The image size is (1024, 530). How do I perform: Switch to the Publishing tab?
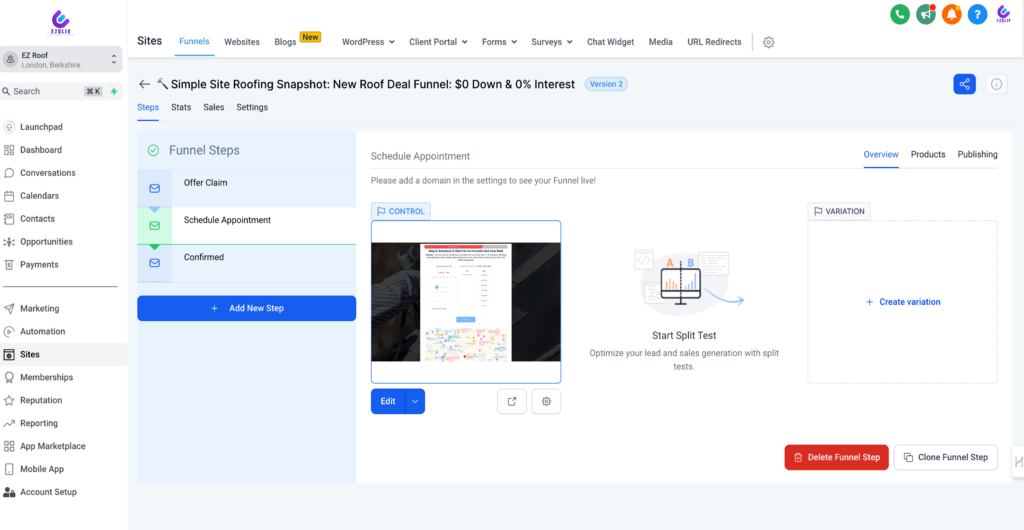click(x=977, y=154)
